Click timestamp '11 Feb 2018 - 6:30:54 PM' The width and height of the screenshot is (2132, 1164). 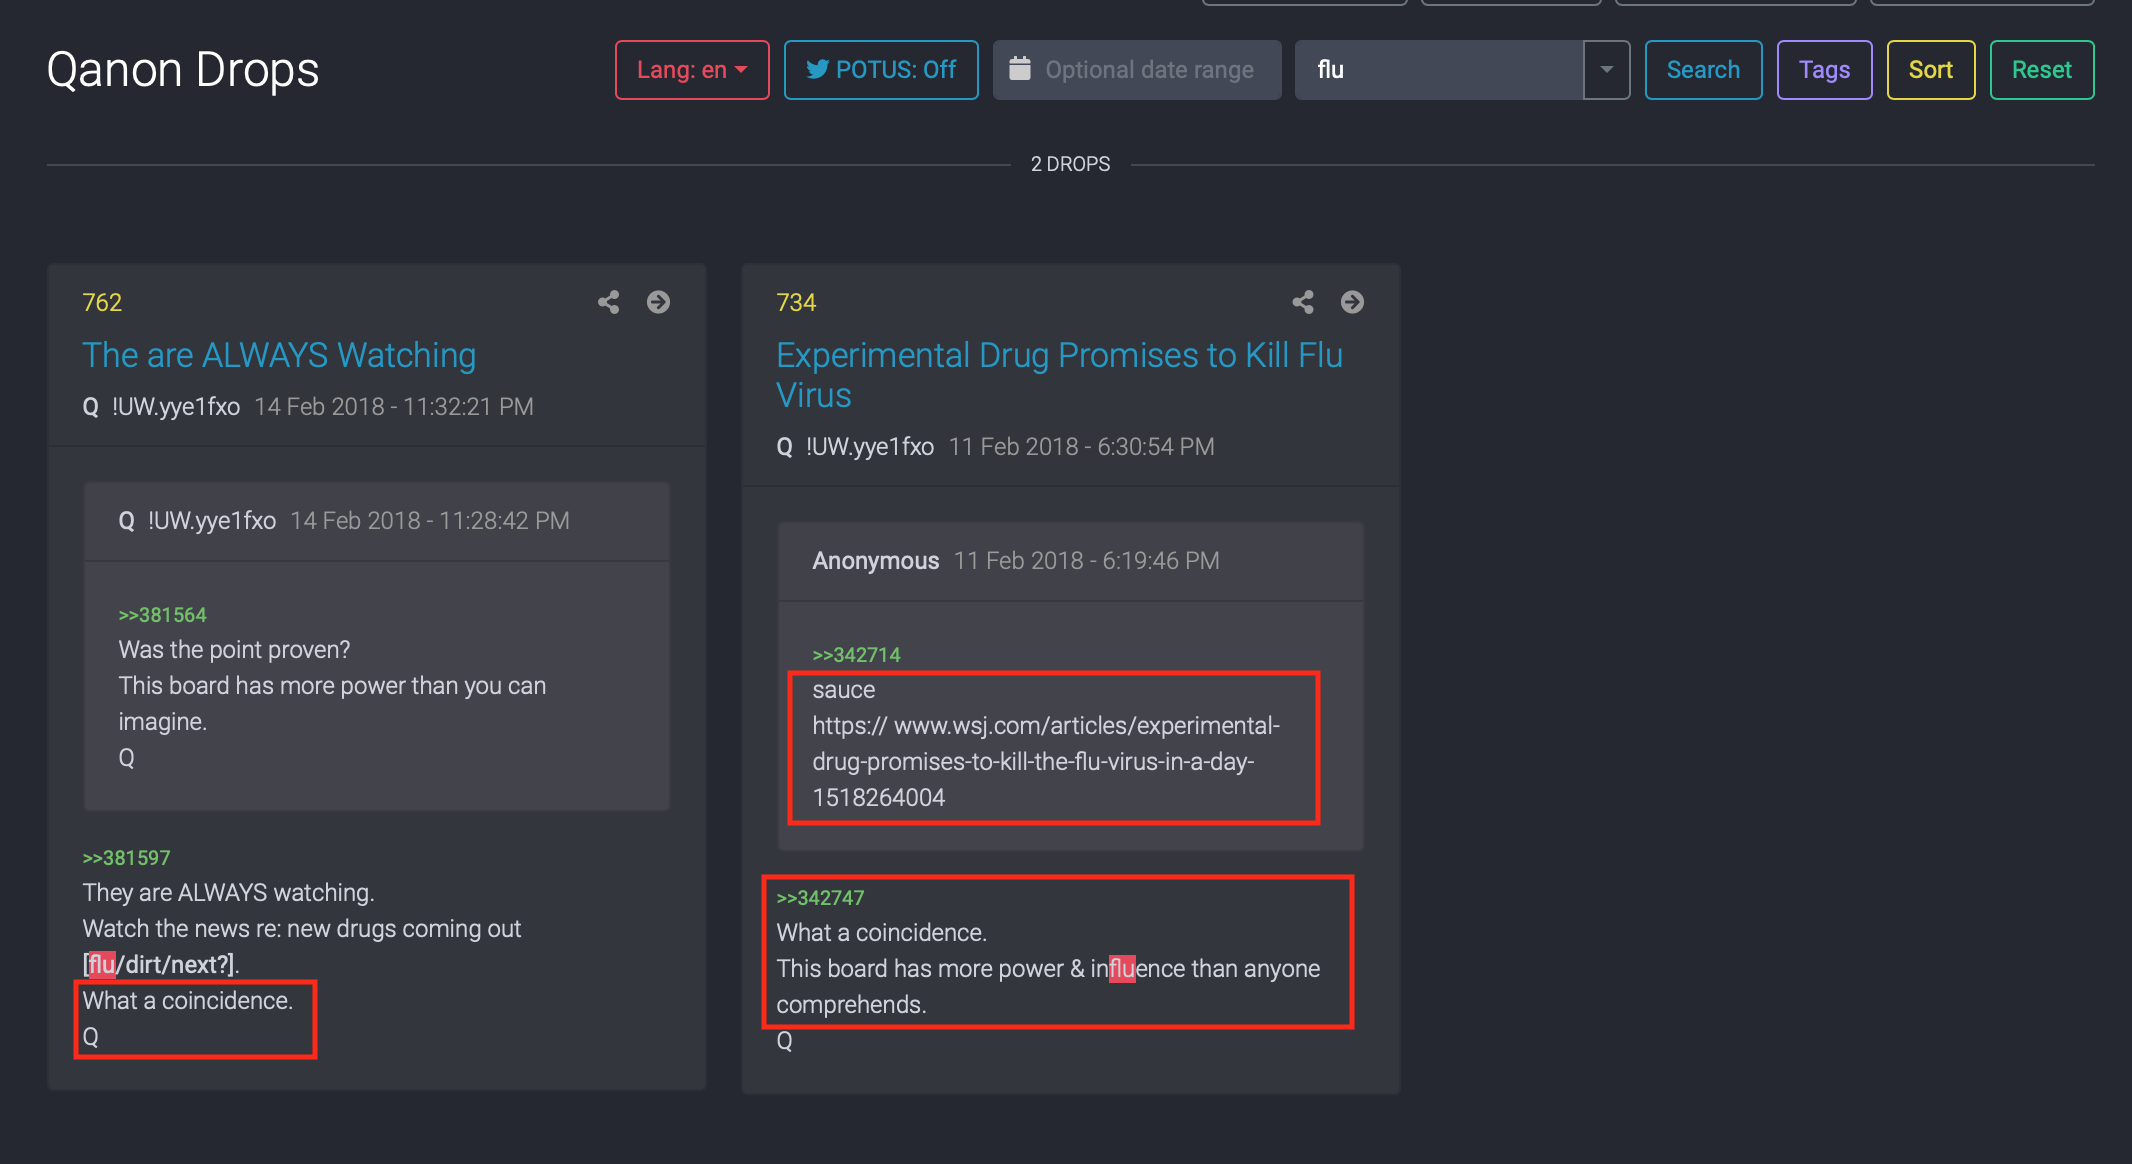click(x=1081, y=447)
